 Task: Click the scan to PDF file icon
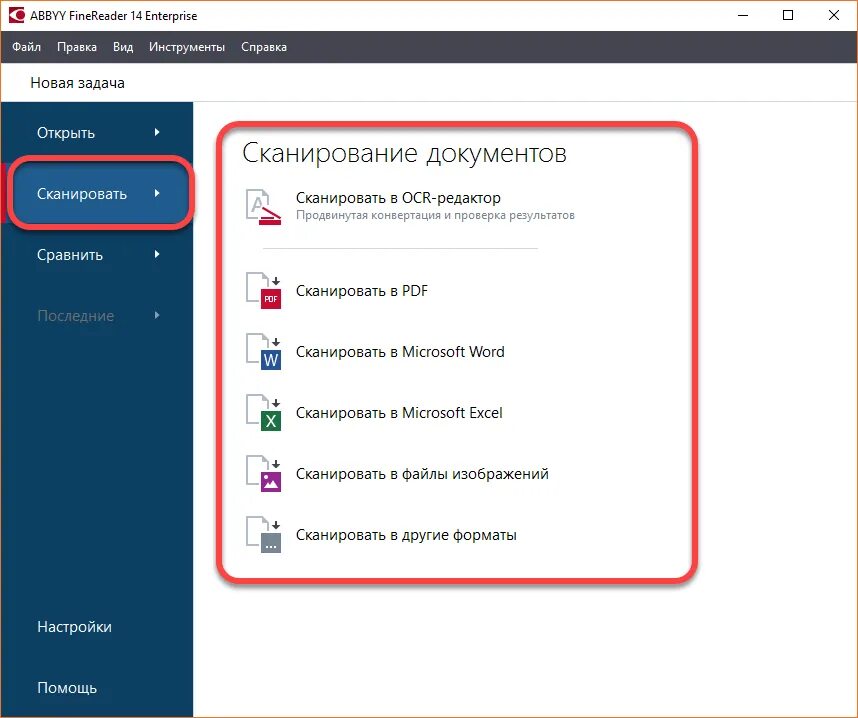pyautogui.click(x=263, y=291)
